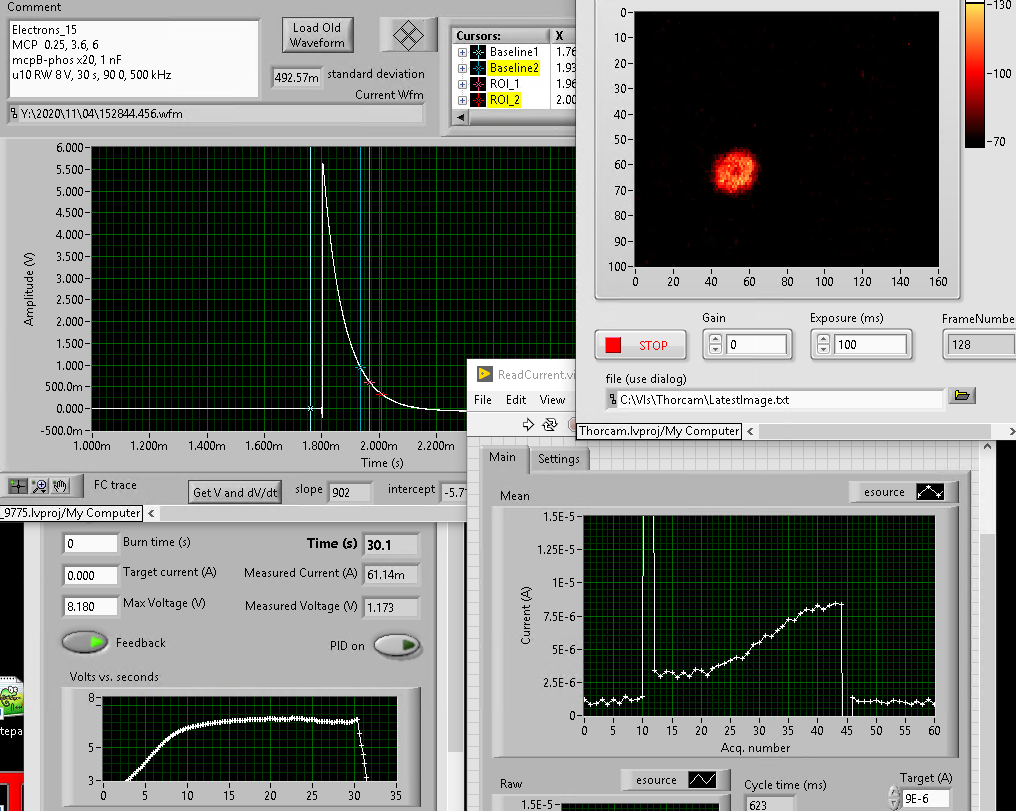Click the Load Old Waveform button

(317, 35)
